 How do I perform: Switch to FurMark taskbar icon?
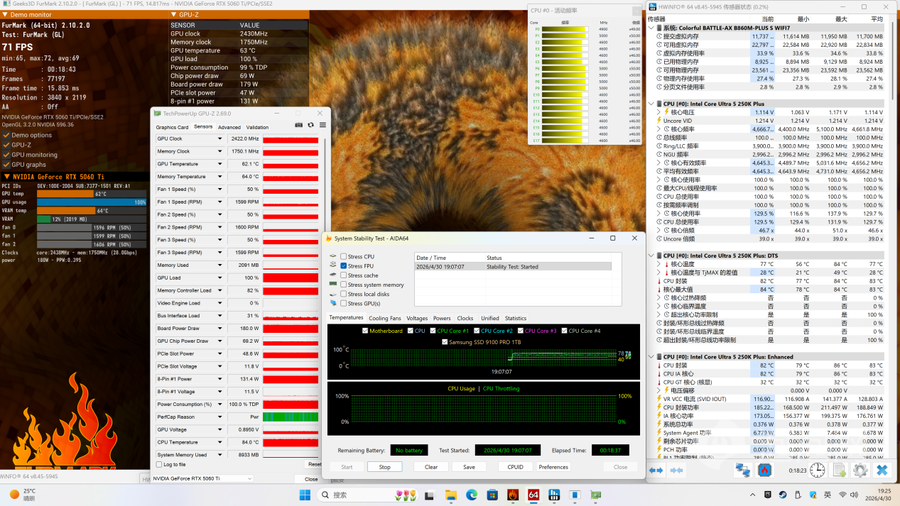coord(513,495)
